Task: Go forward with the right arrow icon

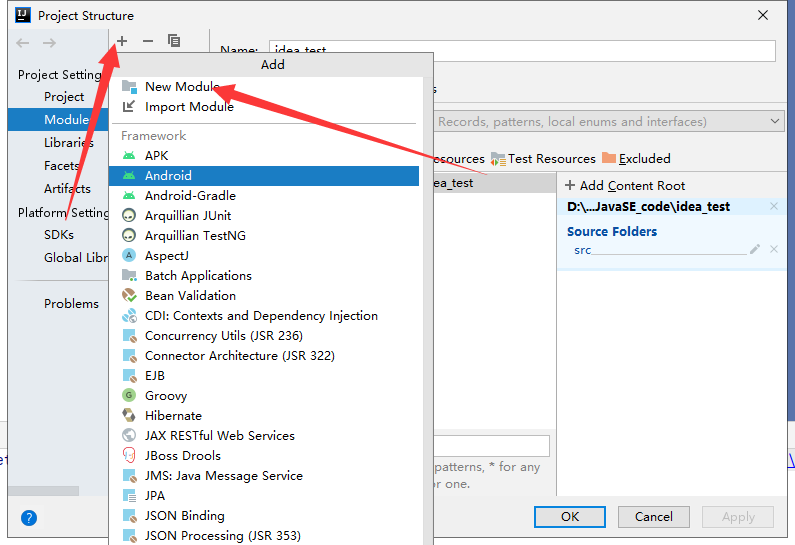Action: pos(49,43)
